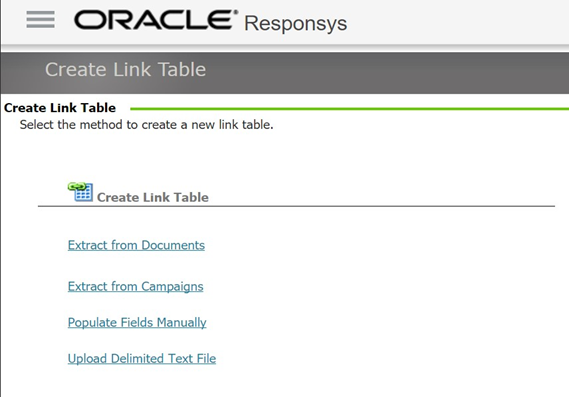Click the gray Create Link Table banner title
Viewport: 569px width, 397px height.
coord(125,69)
